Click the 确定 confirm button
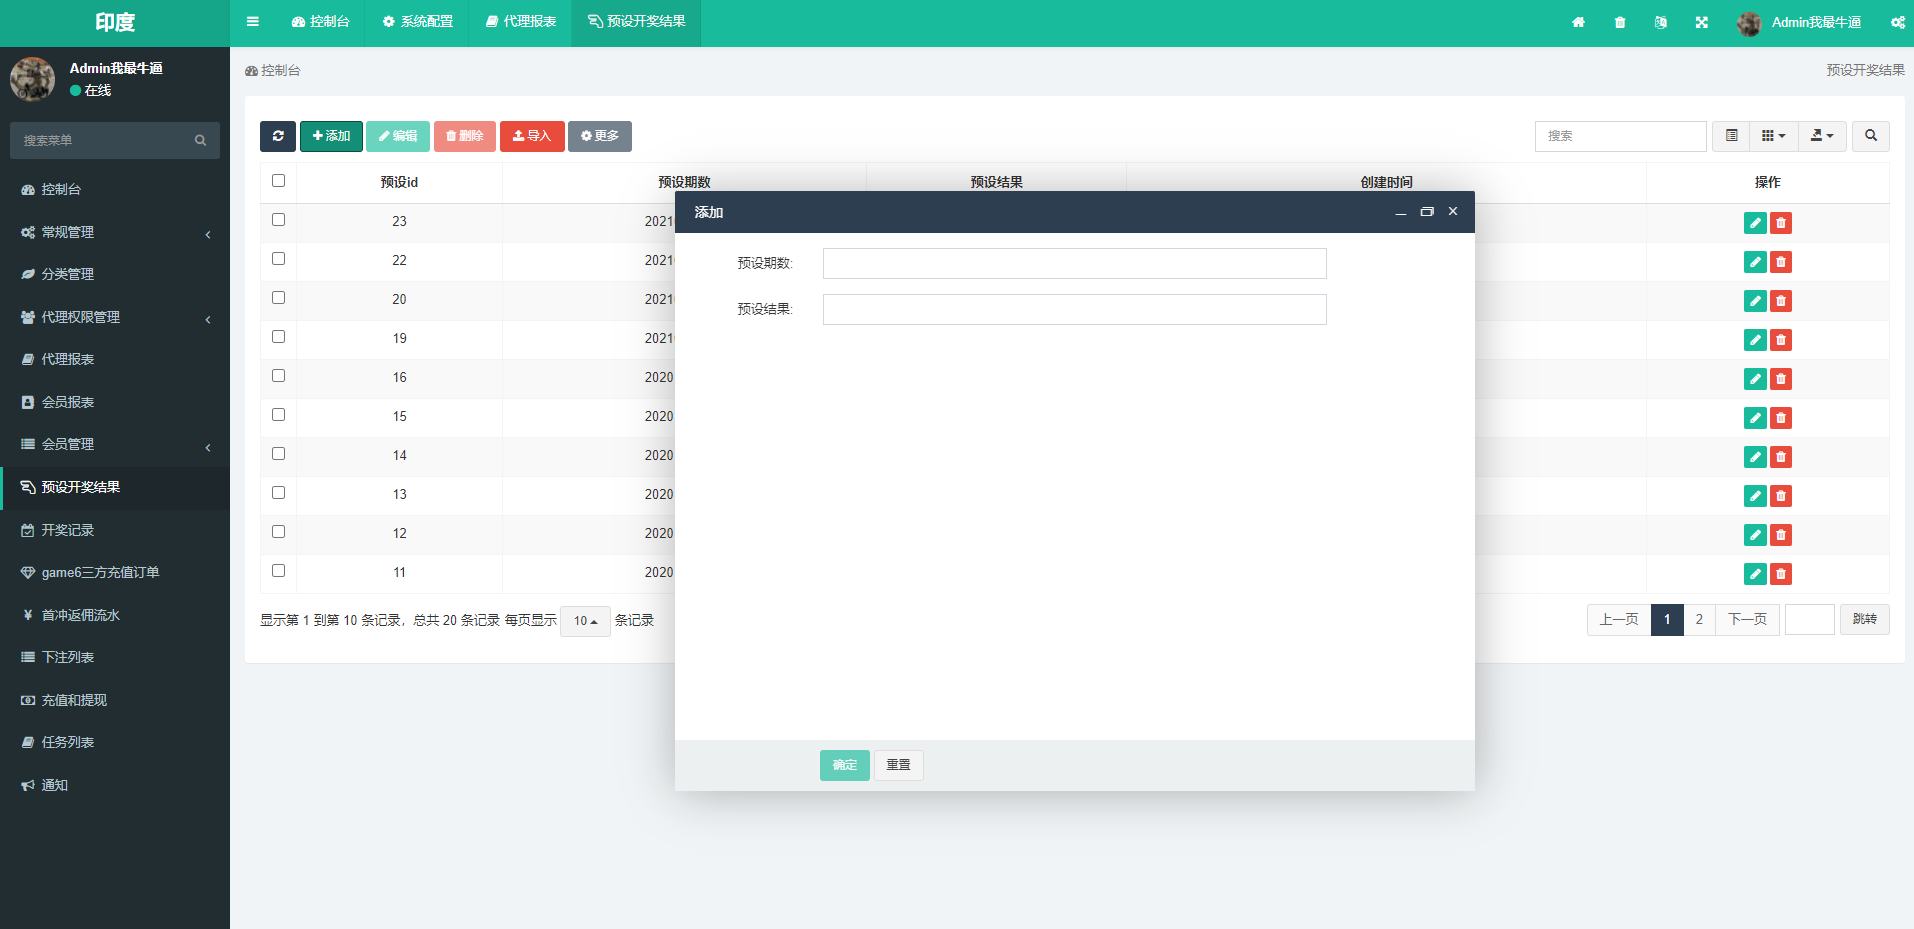This screenshot has width=1914, height=929. tap(844, 765)
